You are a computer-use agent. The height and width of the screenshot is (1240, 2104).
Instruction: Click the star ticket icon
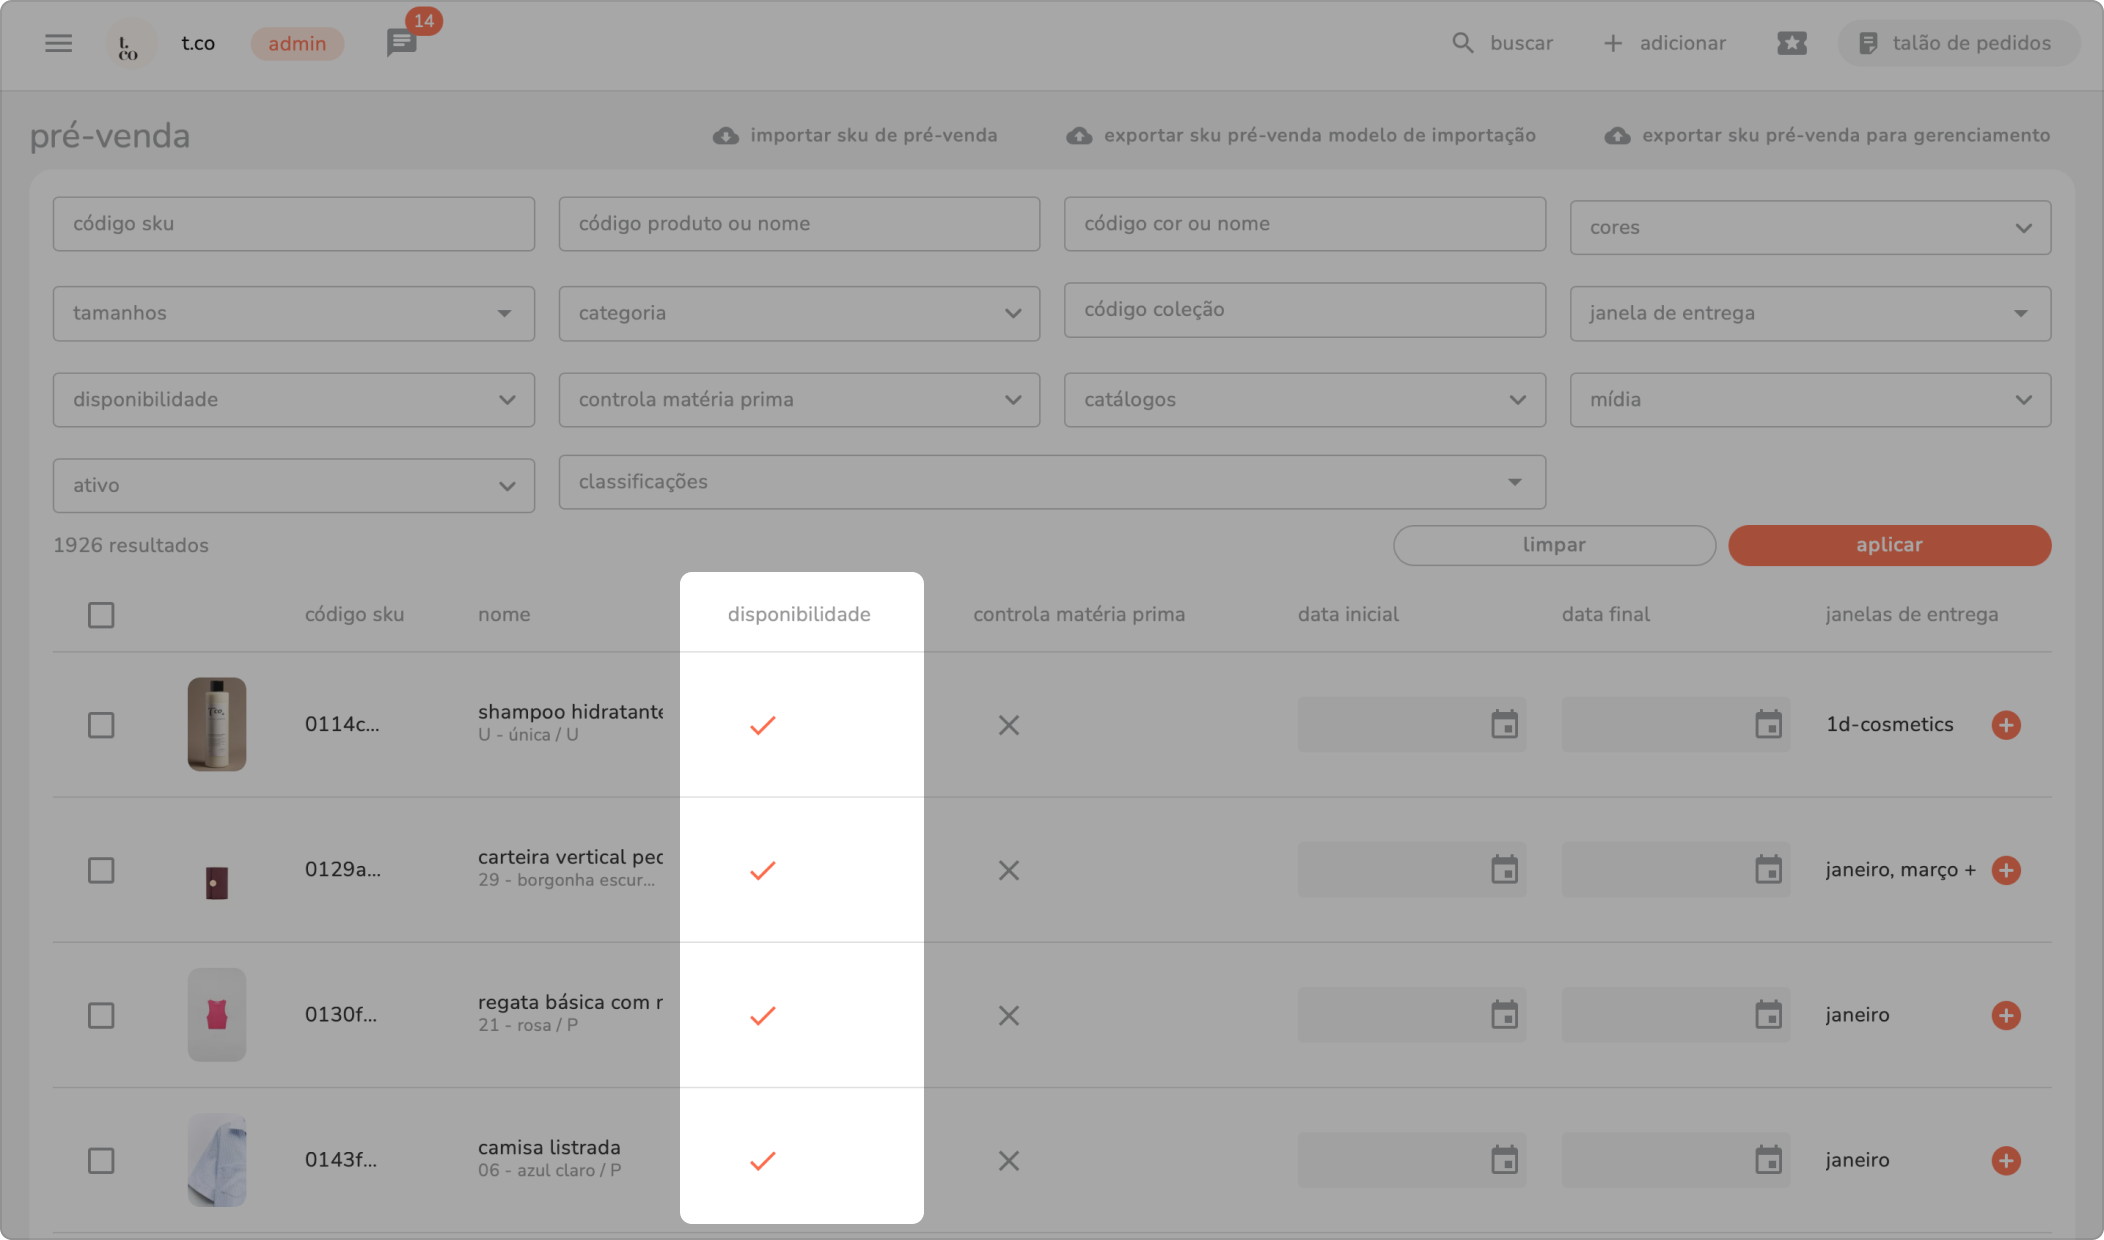[1791, 43]
